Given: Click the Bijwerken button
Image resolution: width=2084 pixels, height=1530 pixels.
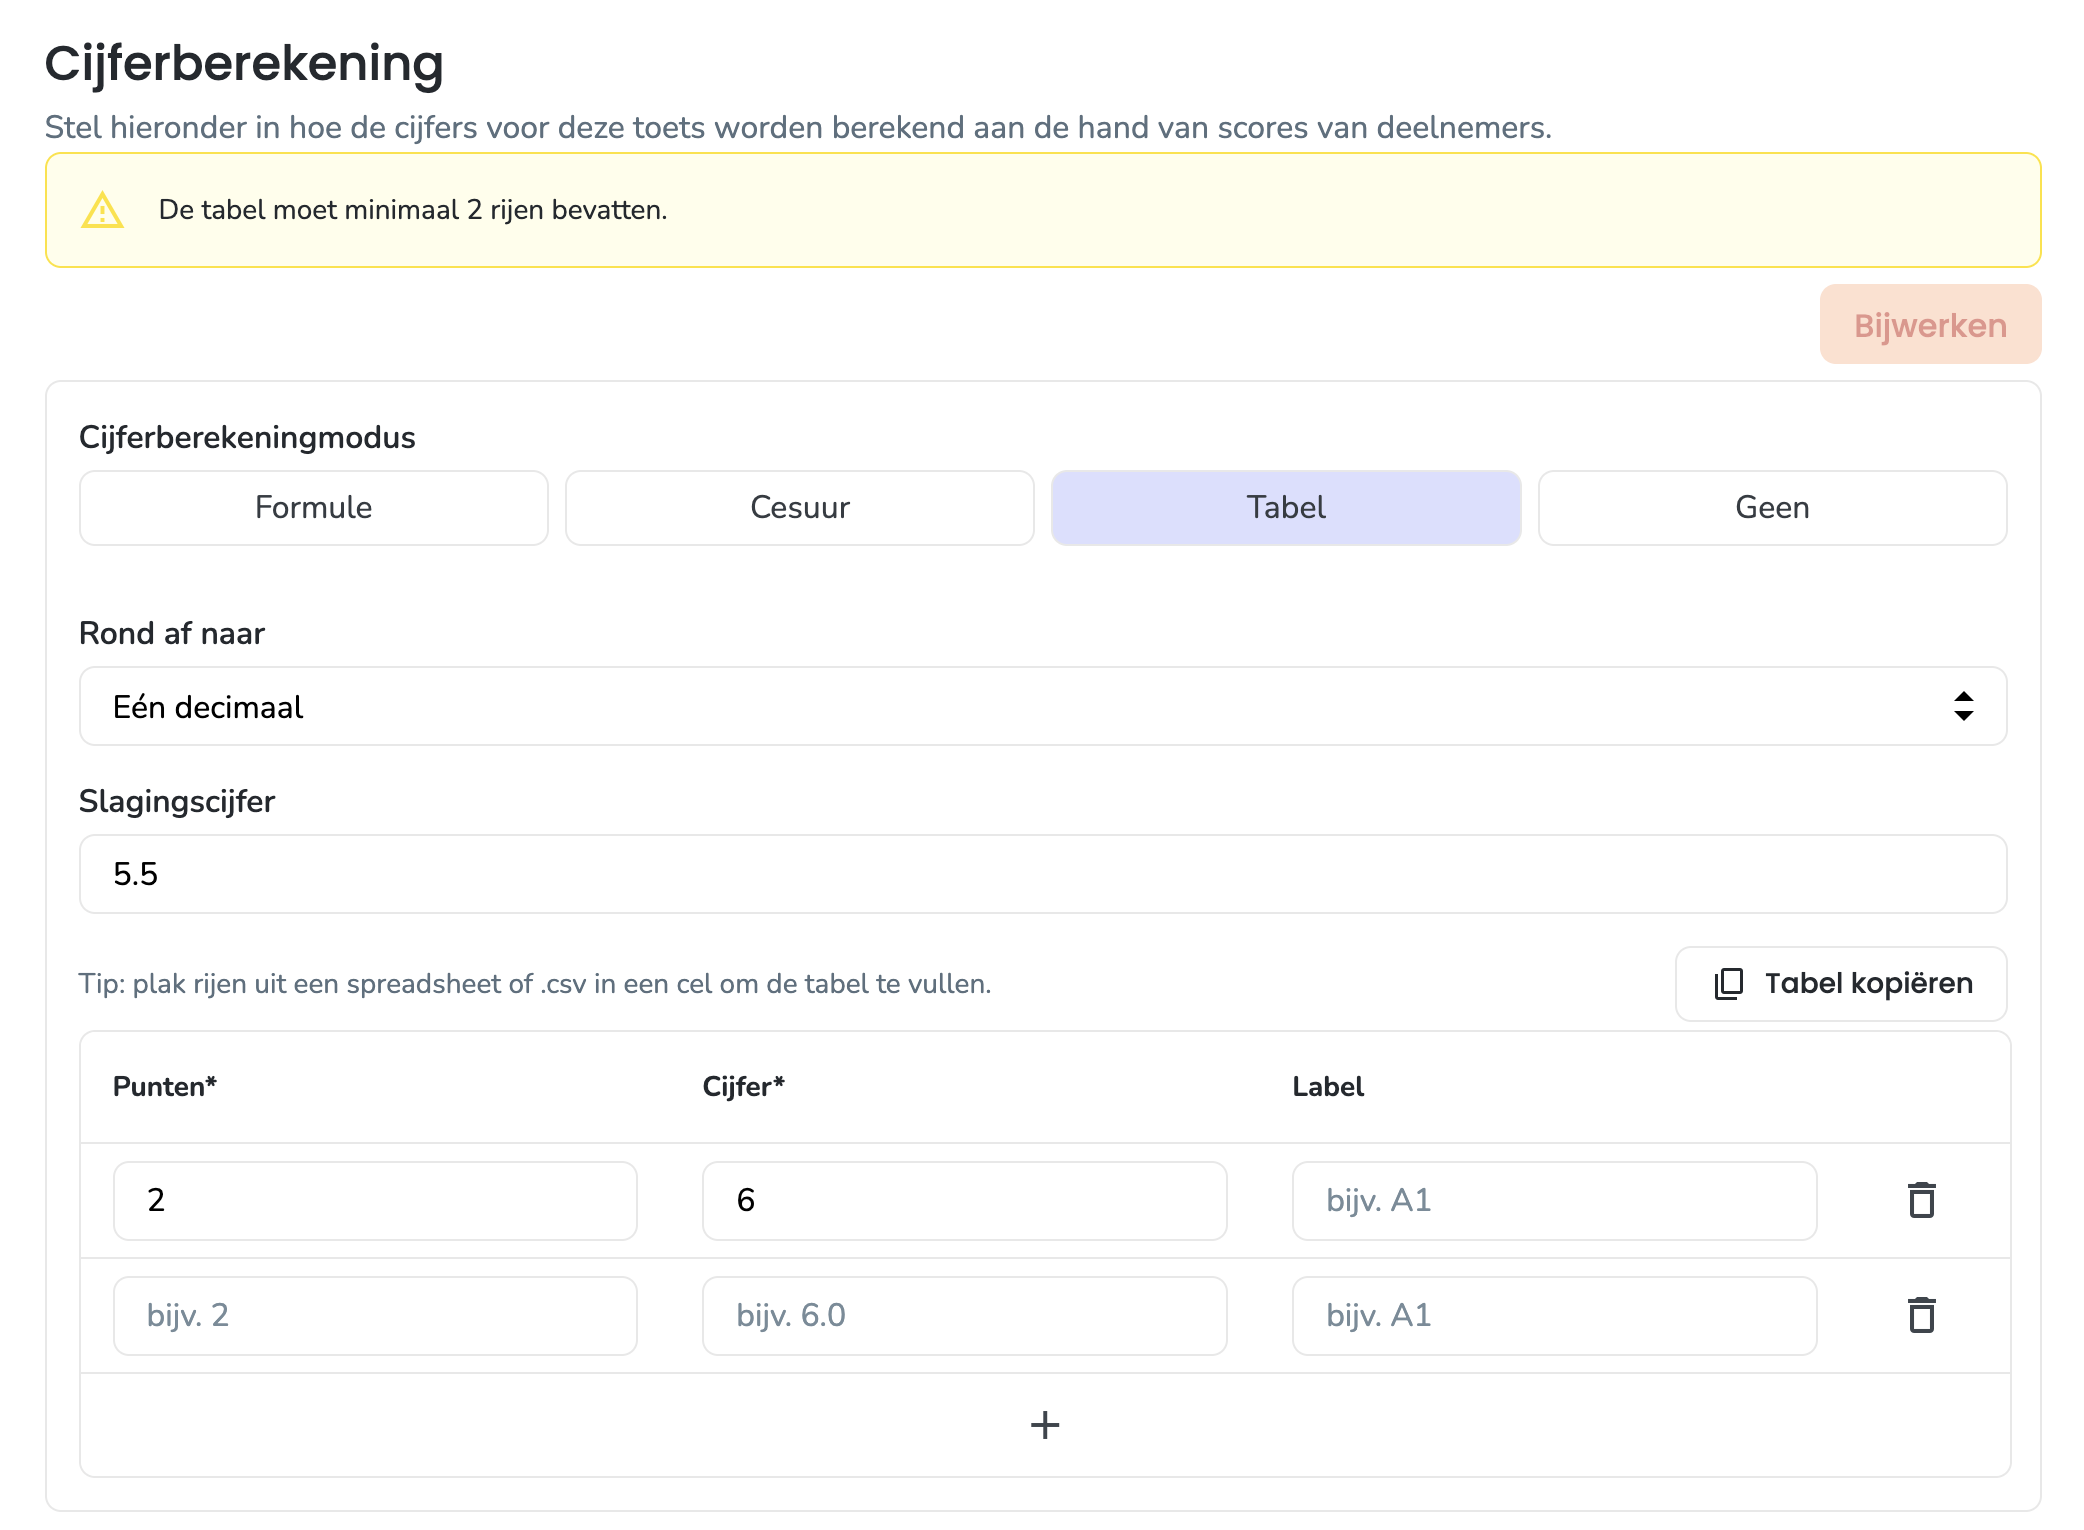Looking at the screenshot, I should click(x=1930, y=325).
